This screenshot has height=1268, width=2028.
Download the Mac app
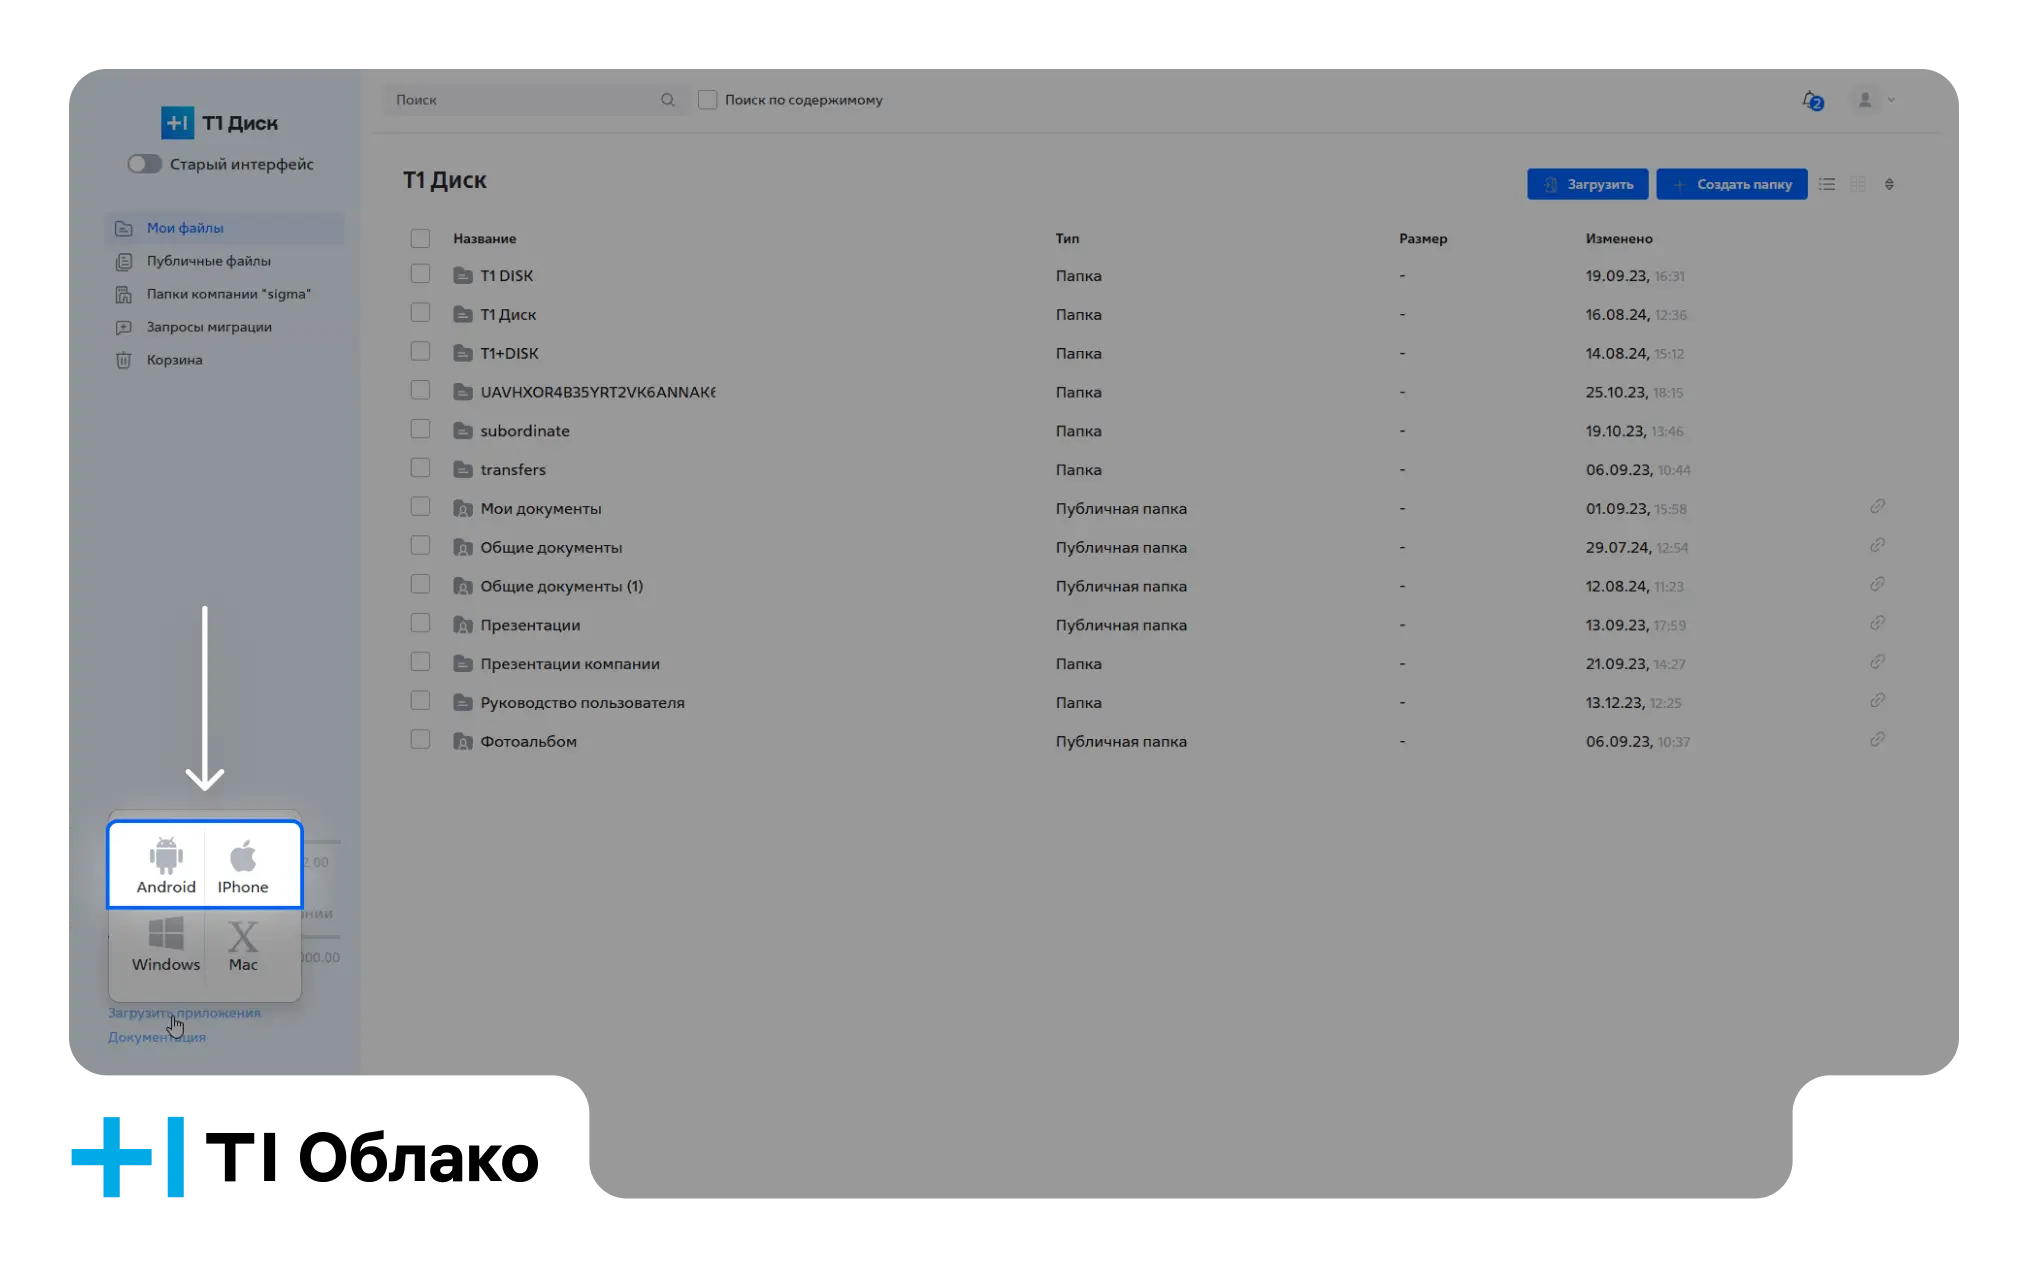pos(243,944)
